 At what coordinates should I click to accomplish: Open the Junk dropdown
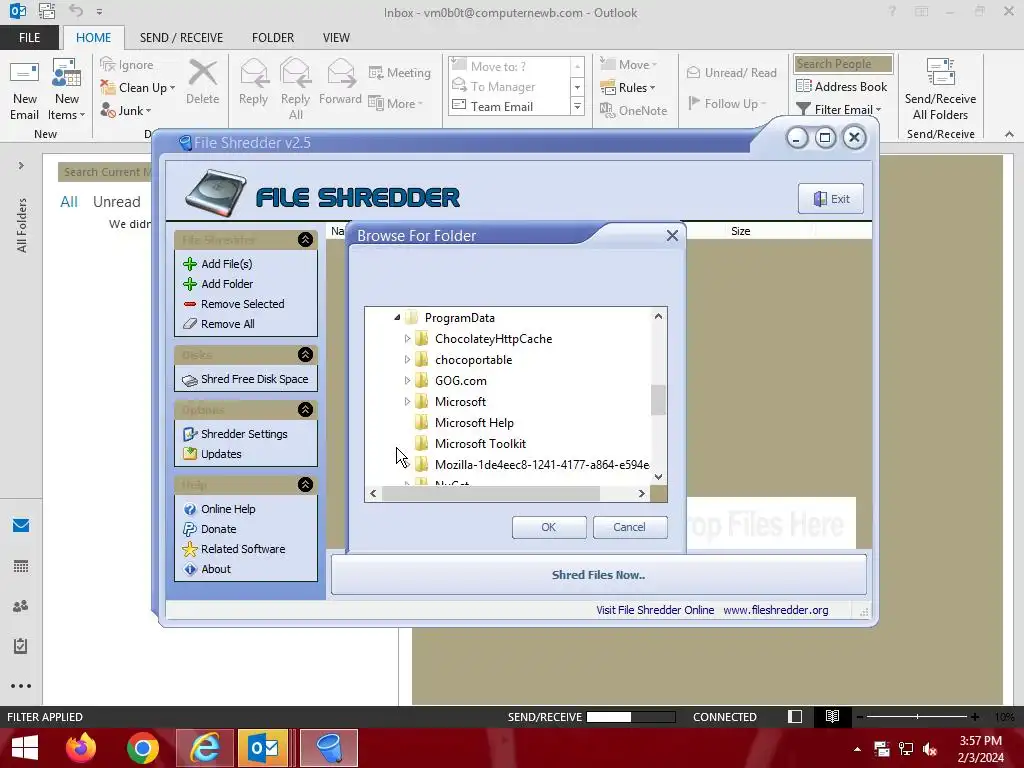126,110
